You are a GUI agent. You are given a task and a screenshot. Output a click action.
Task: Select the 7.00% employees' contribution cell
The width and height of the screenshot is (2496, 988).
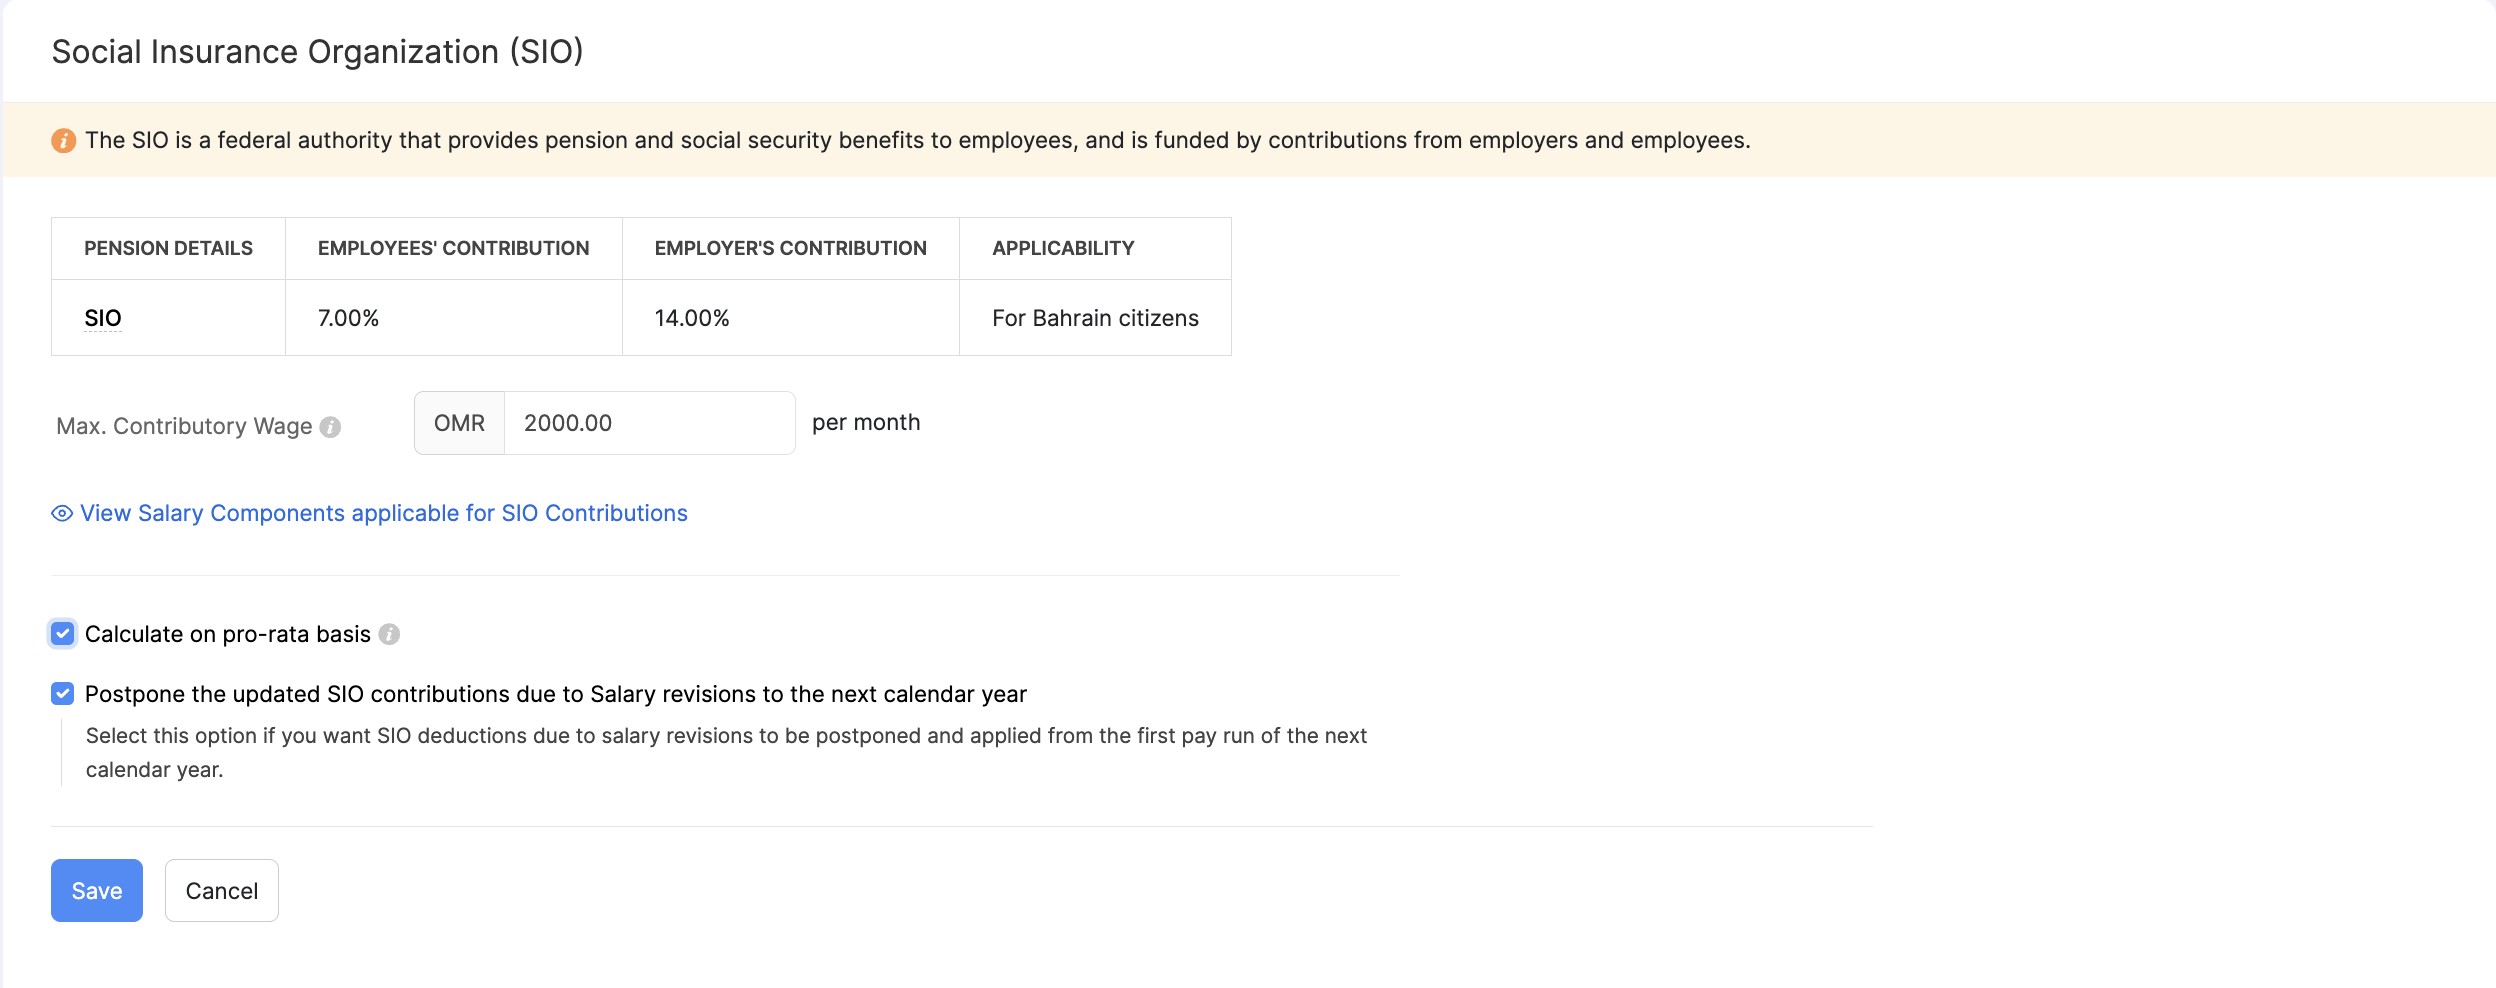349,318
